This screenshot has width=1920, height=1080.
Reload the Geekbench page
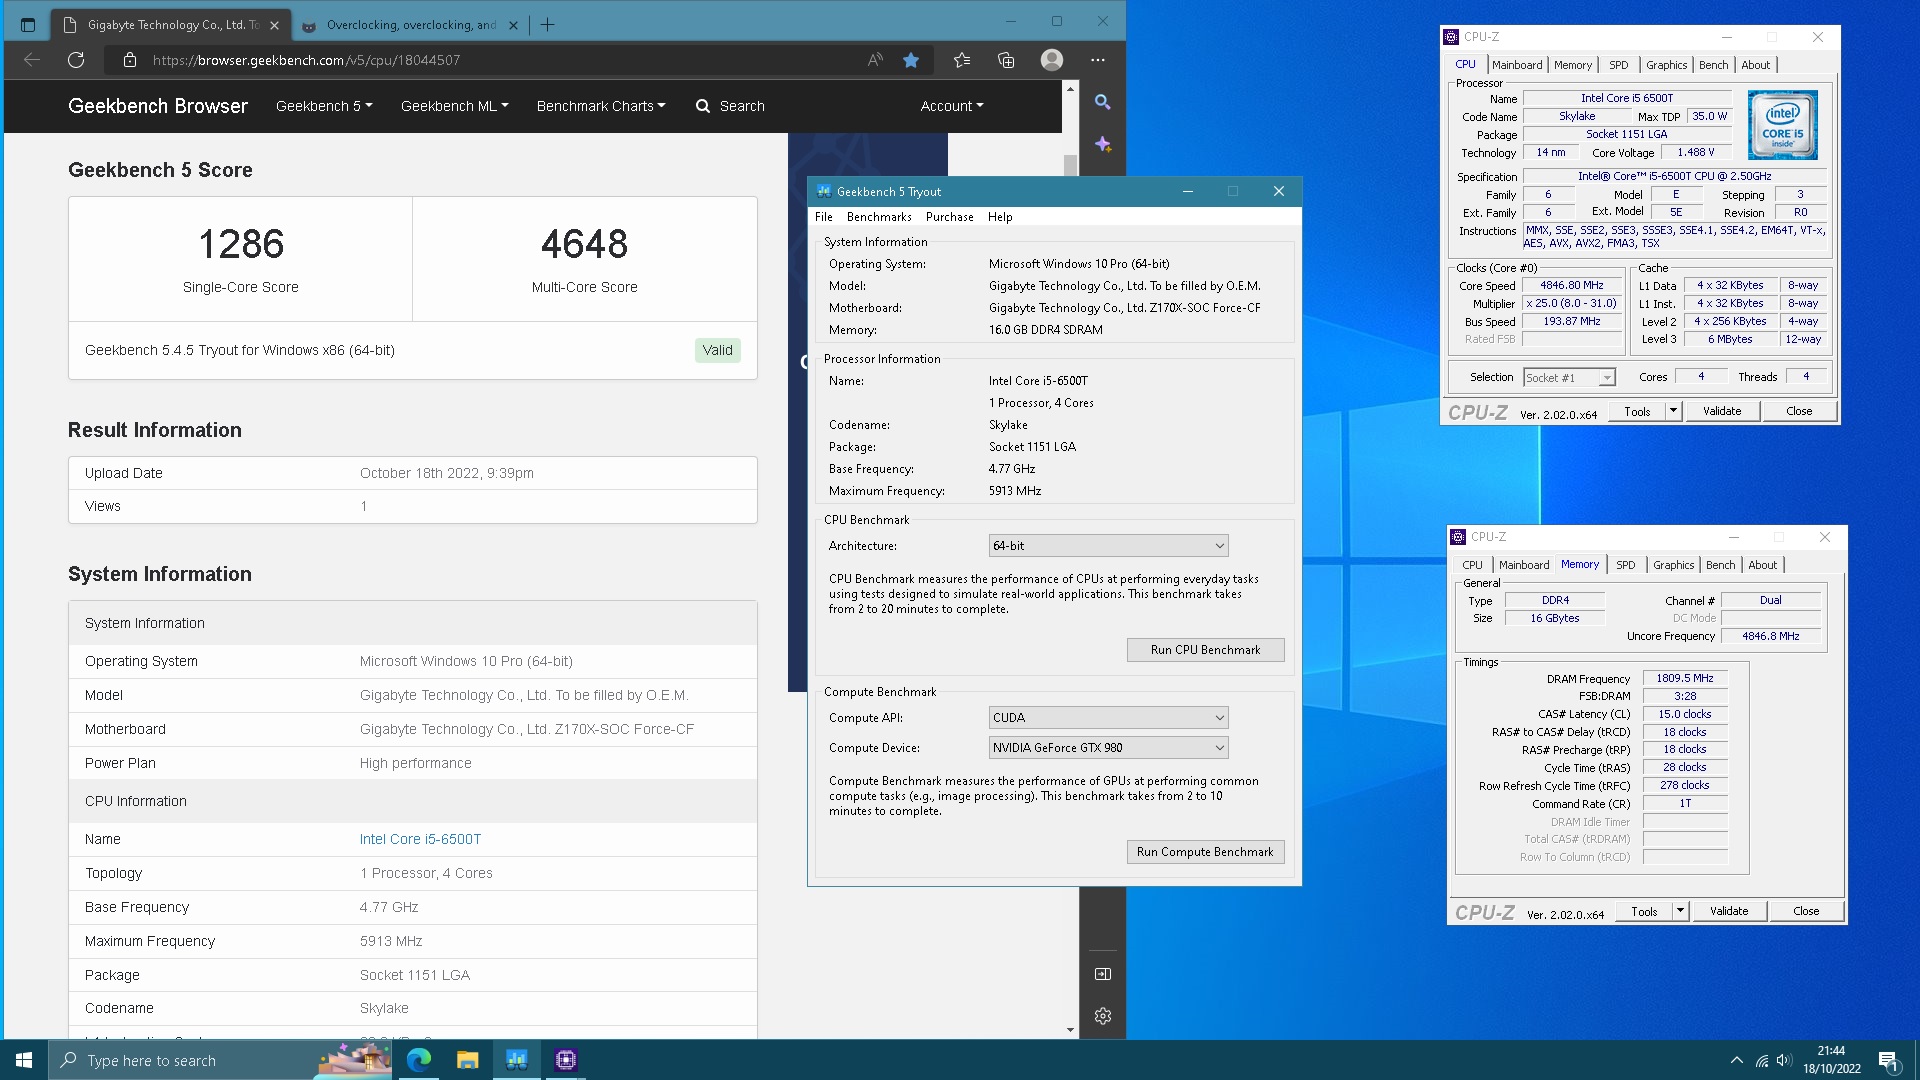point(76,60)
